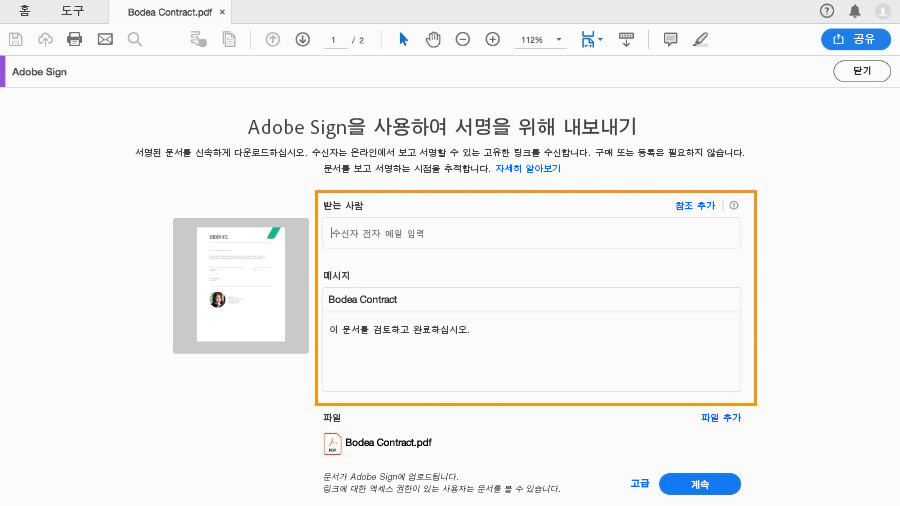Open the 고급 advanced options link
The width and height of the screenshot is (900, 506).
tap(639, 484)
